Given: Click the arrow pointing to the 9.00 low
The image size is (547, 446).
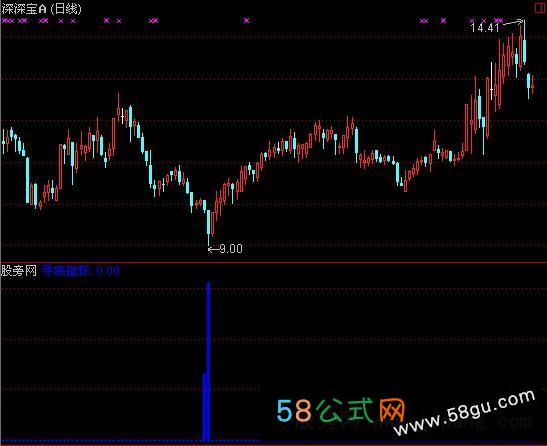Looking at the screenshot, I should coord(213,249).
